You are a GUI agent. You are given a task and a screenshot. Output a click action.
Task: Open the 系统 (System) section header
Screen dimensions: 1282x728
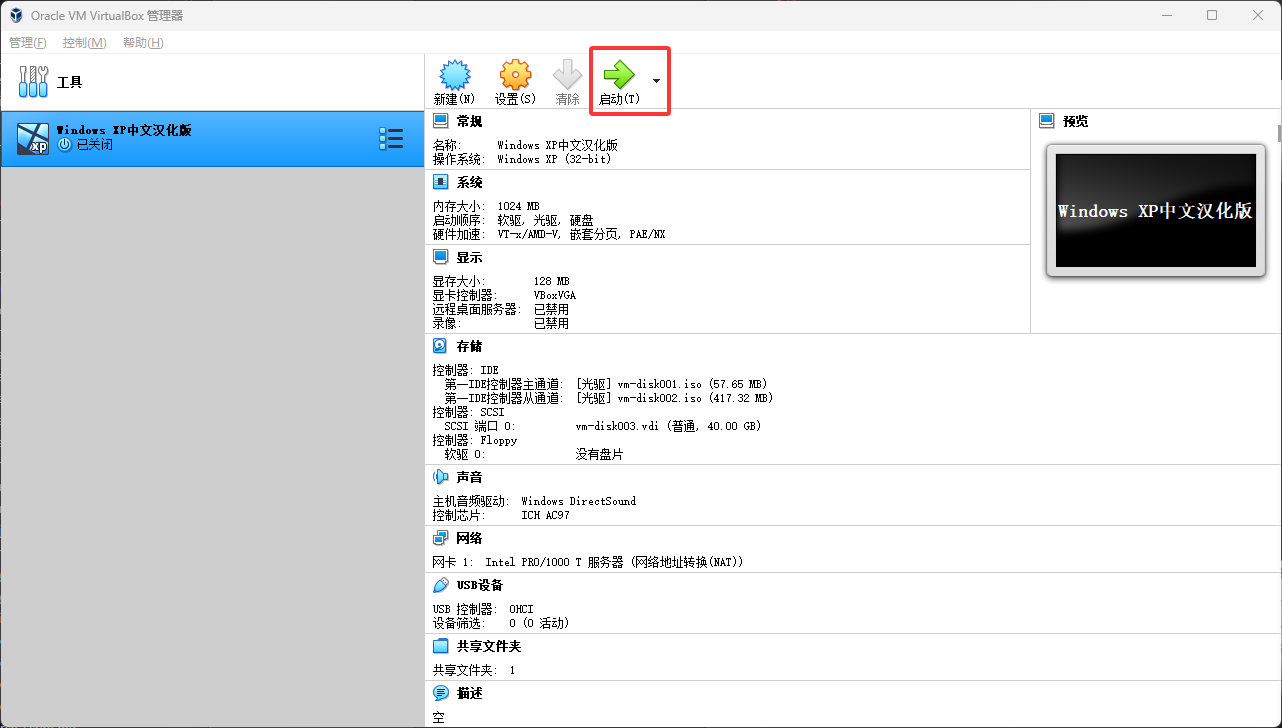tap(469, 182)
